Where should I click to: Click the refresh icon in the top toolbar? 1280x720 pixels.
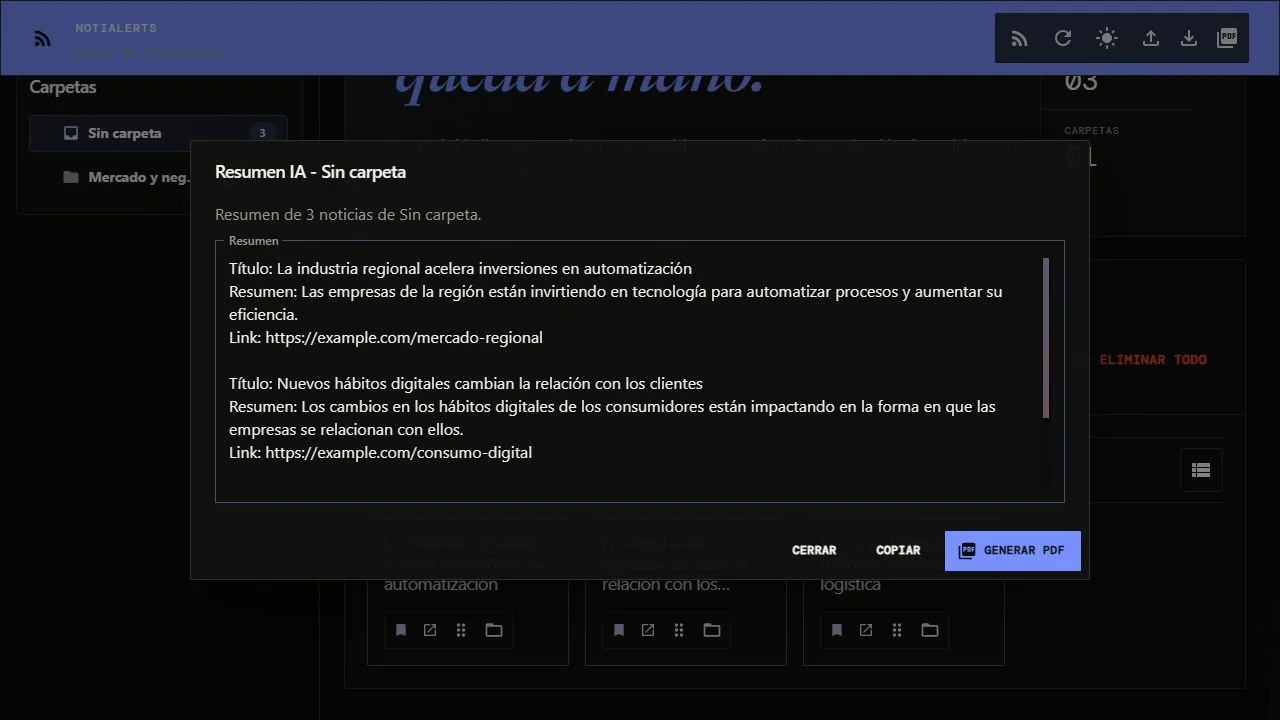[1063, 38]
